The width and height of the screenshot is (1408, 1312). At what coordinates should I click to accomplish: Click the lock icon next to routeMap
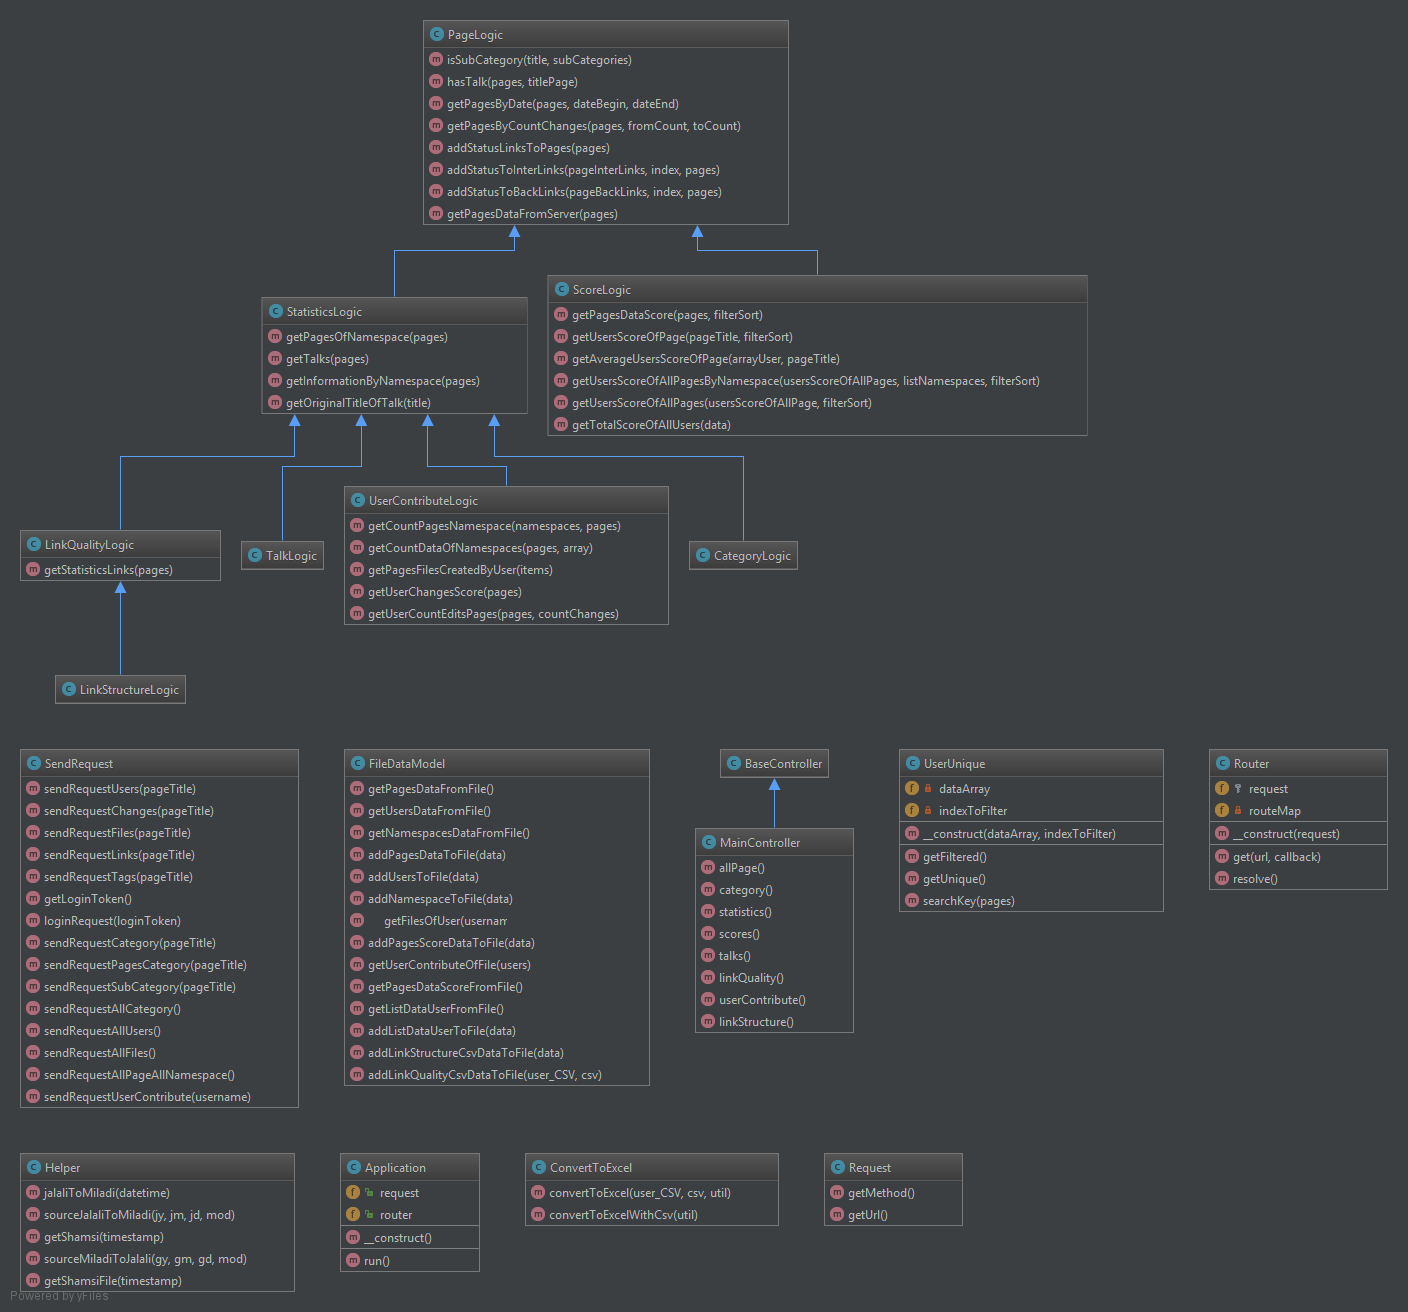[x=1238, y=811]
